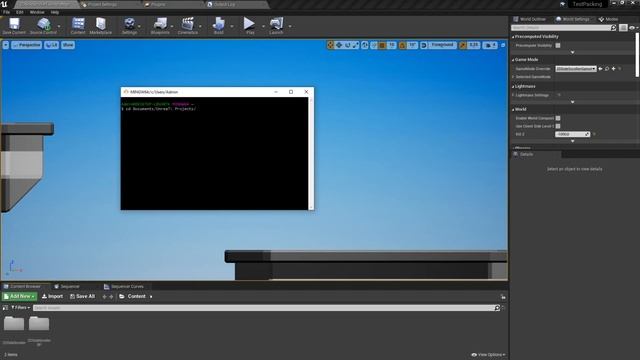Open the File menu
The image size is (640, 360).
pos(6,12)
